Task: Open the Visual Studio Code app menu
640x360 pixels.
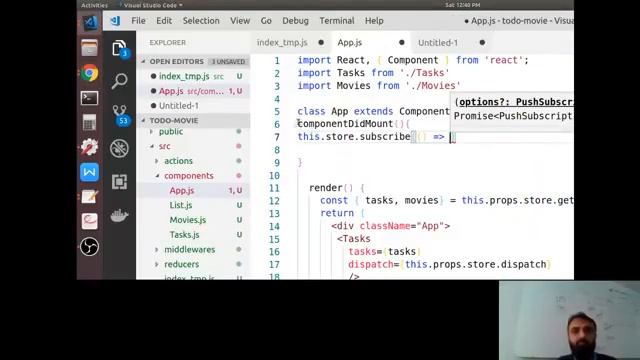Action: click(153, 5)
